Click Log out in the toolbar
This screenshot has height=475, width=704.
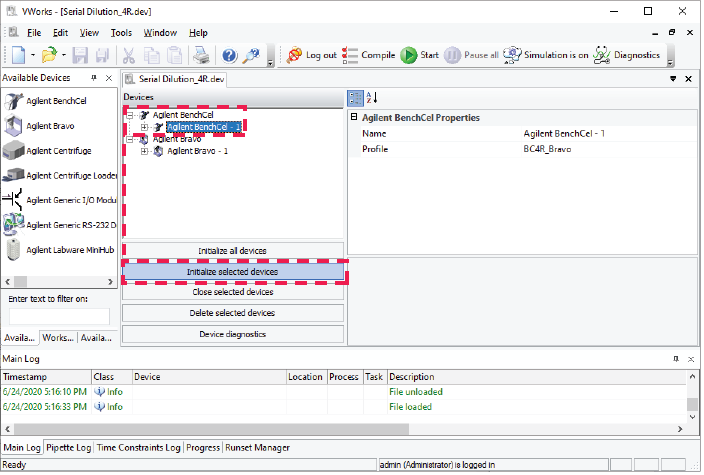(312, 55)
